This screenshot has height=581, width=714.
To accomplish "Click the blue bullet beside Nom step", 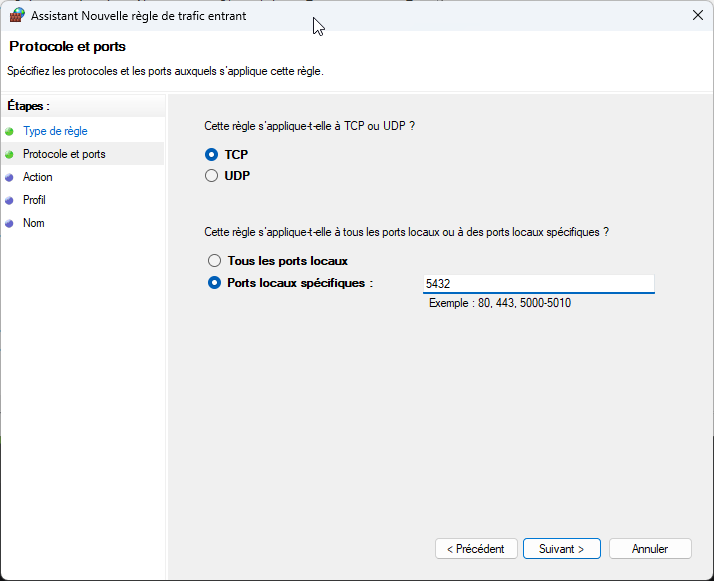I will pyautogui.click(x=10, y=223).
